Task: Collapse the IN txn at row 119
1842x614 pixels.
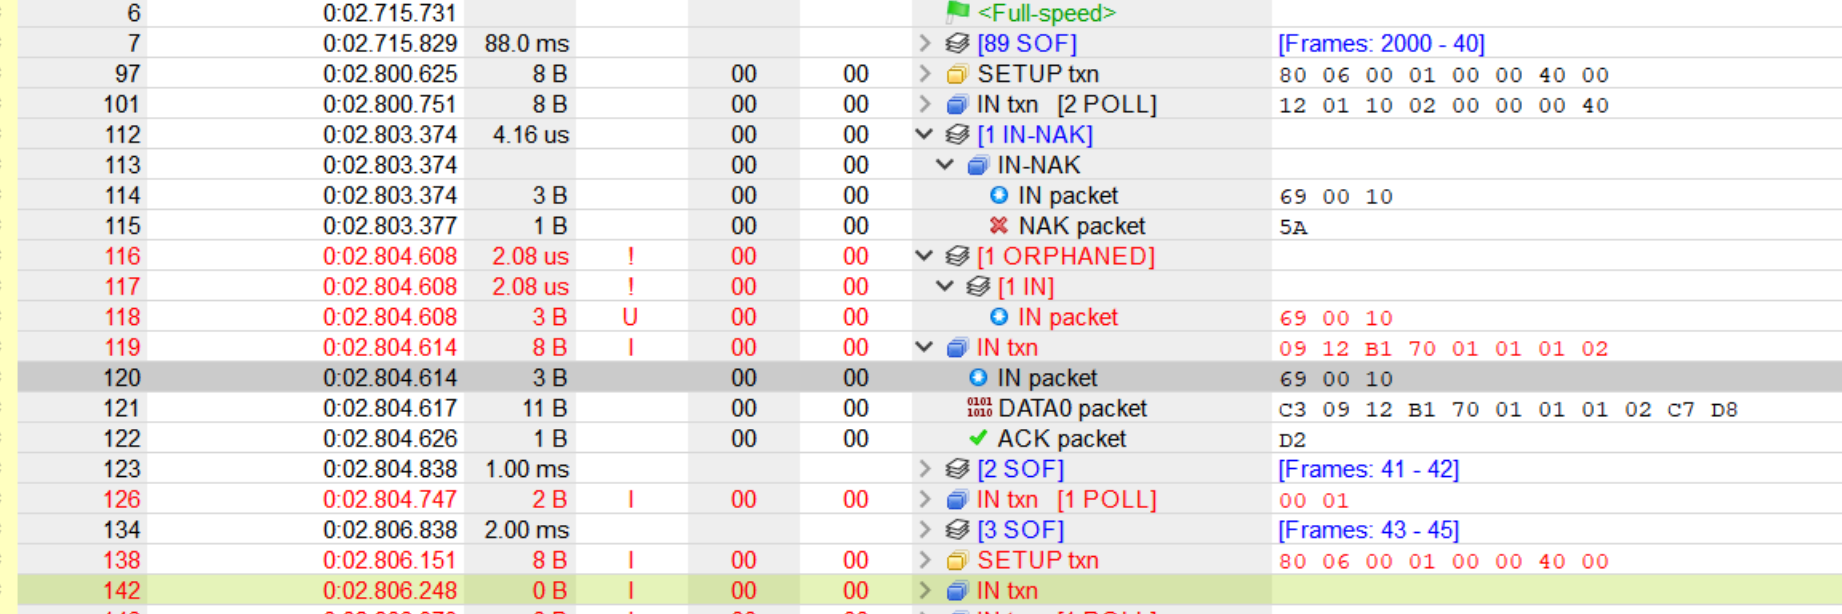Action: (925, 348)
